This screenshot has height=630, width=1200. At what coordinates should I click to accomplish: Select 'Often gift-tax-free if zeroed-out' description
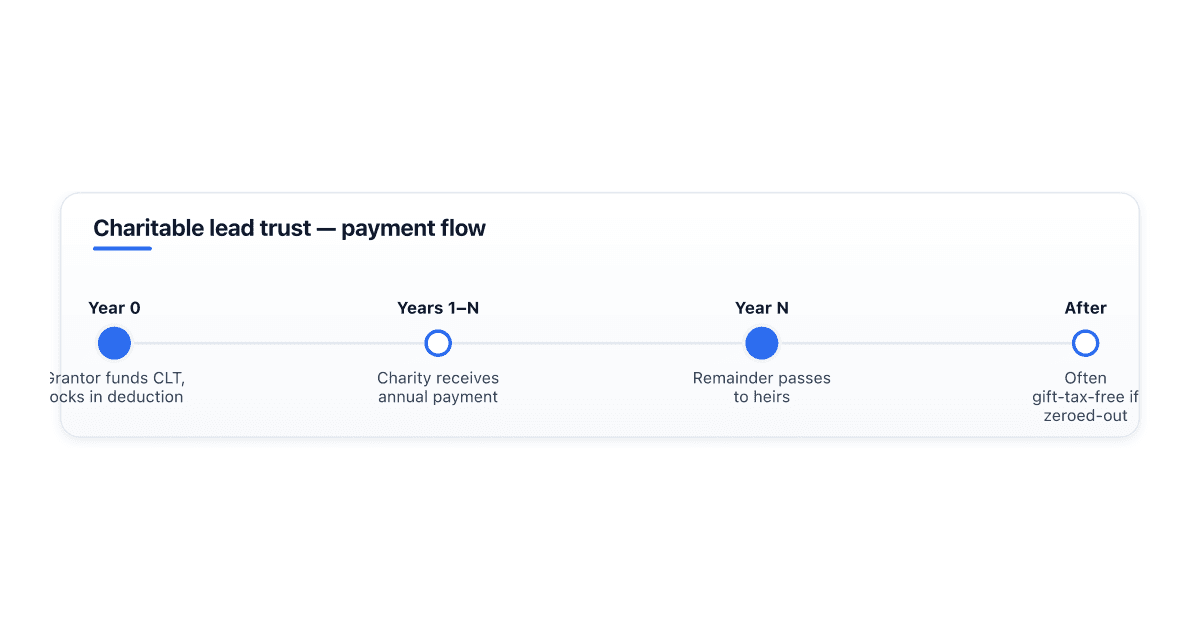1085,397
